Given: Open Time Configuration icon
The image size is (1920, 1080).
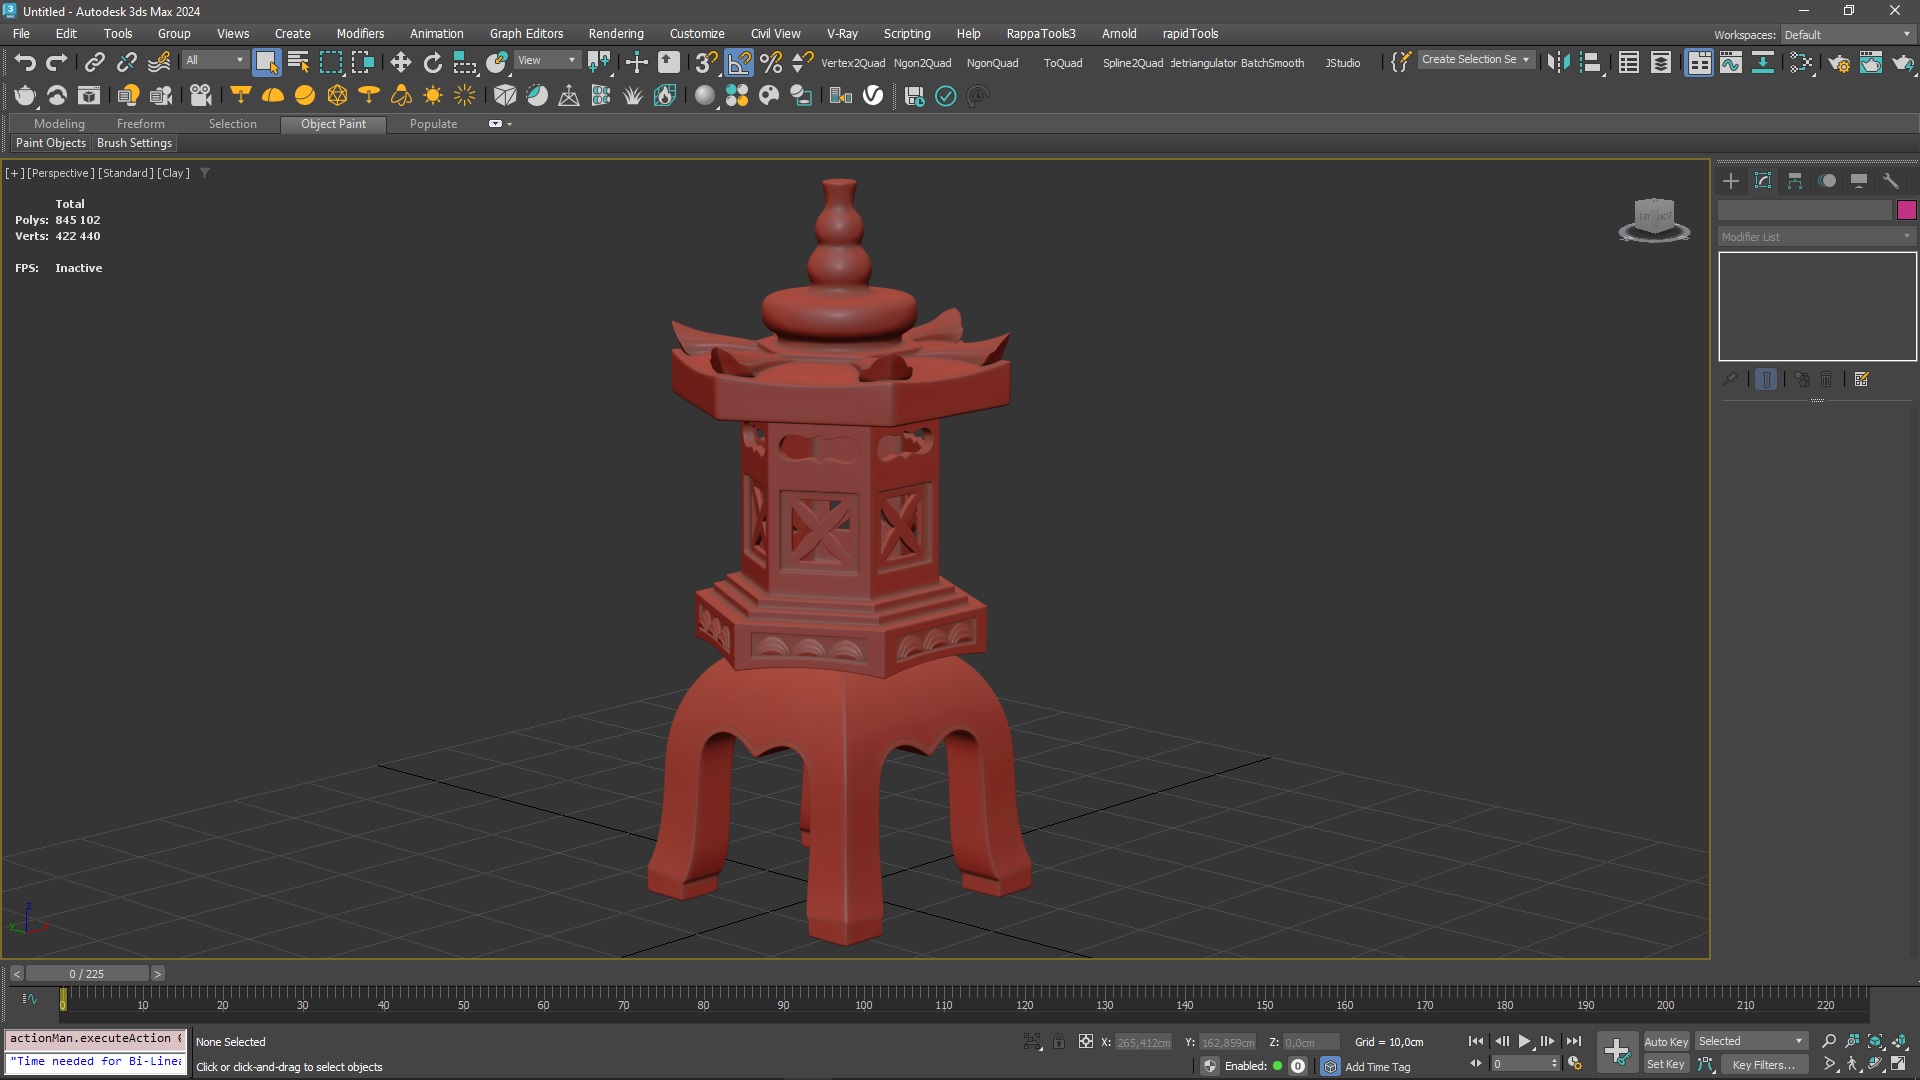Looking at the screenshot, I should coord(1575,1064).
